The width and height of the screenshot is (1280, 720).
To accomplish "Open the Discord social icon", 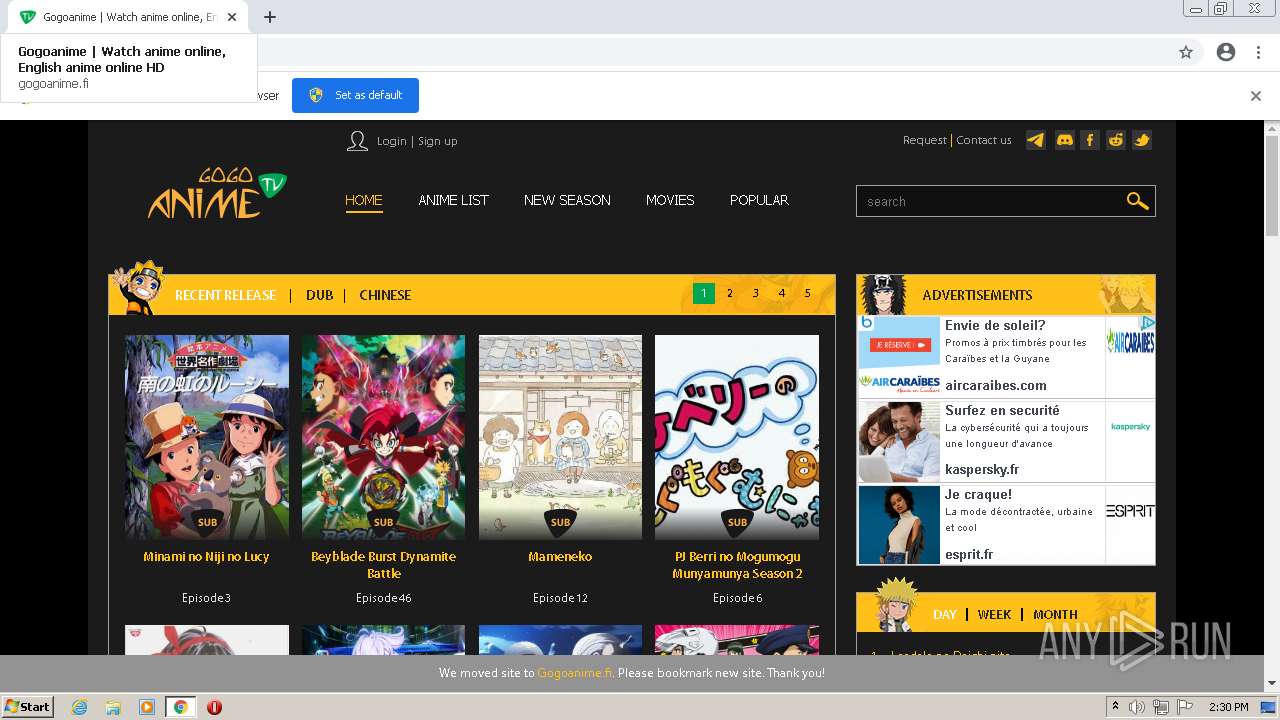I will tap(1064, 140).
